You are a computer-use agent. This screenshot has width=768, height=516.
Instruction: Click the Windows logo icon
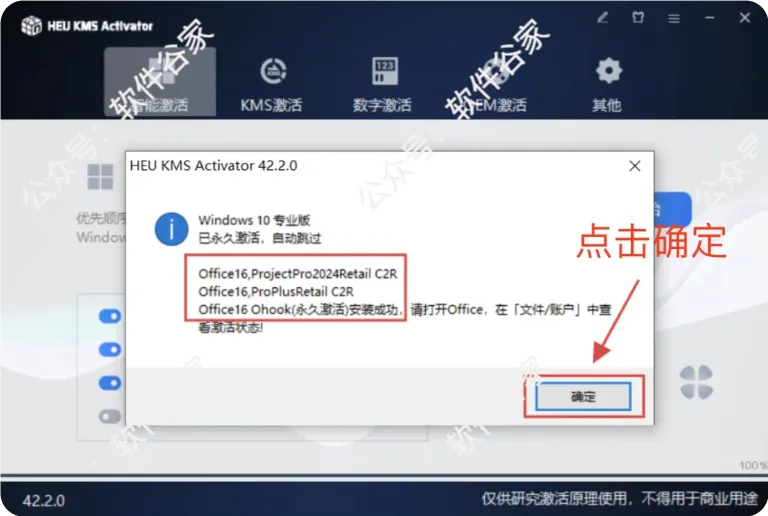point(100,177)
